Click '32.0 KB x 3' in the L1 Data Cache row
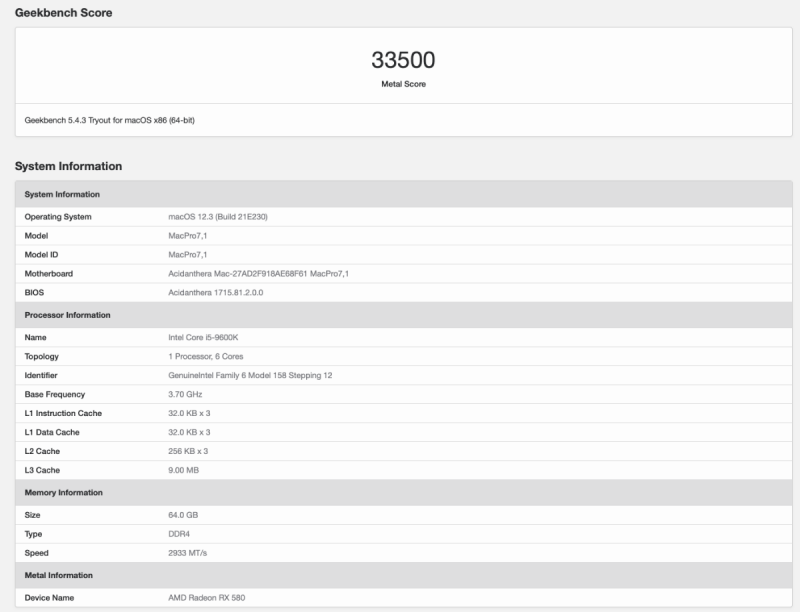The width and height of the screenshot is (800, 612). pos(189,432)
